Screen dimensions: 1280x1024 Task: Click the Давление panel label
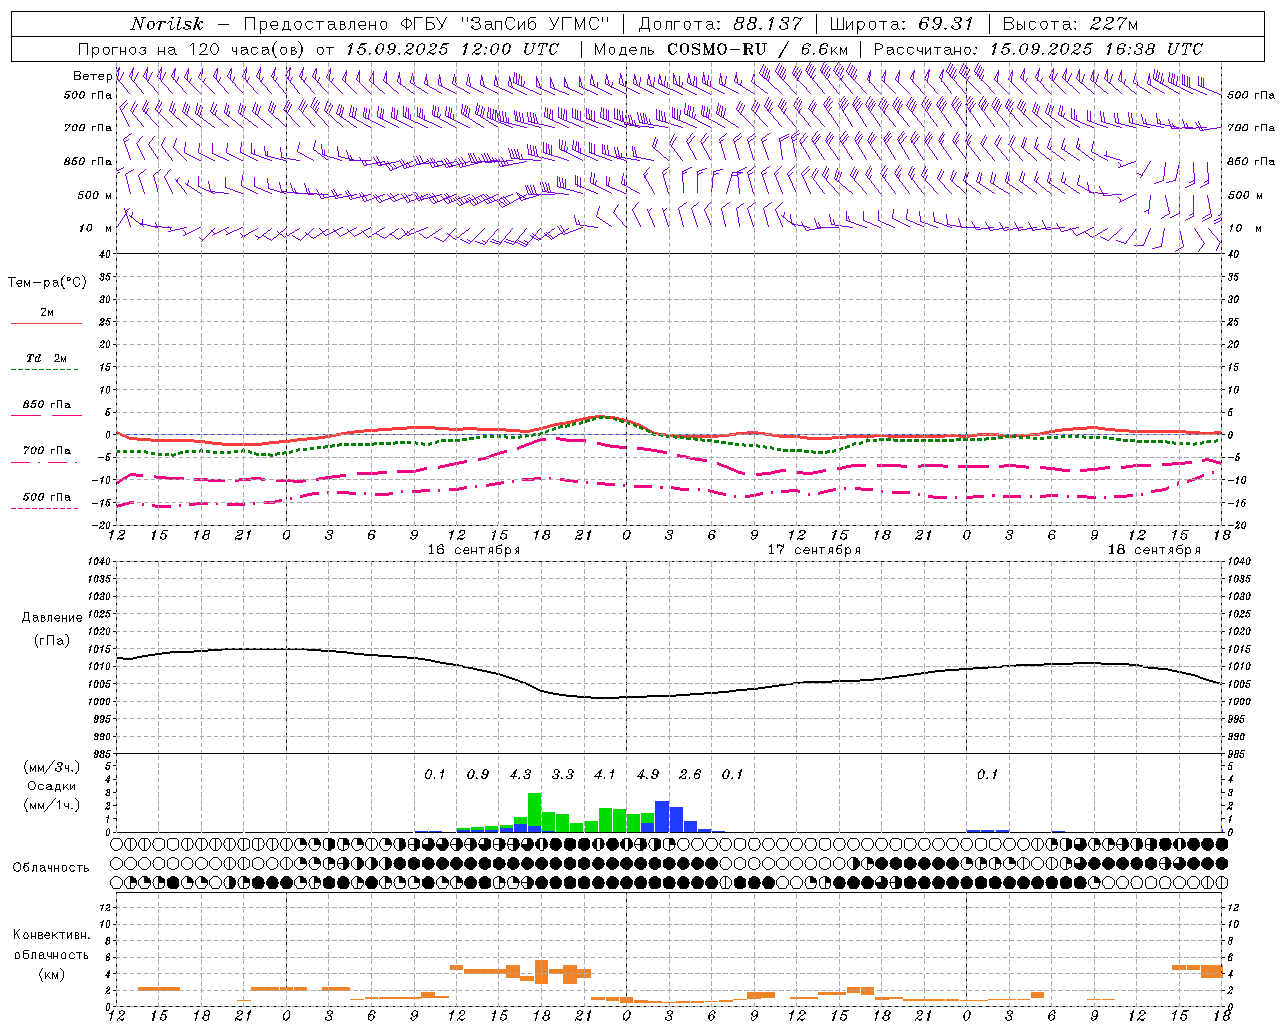tap(52, 618)
